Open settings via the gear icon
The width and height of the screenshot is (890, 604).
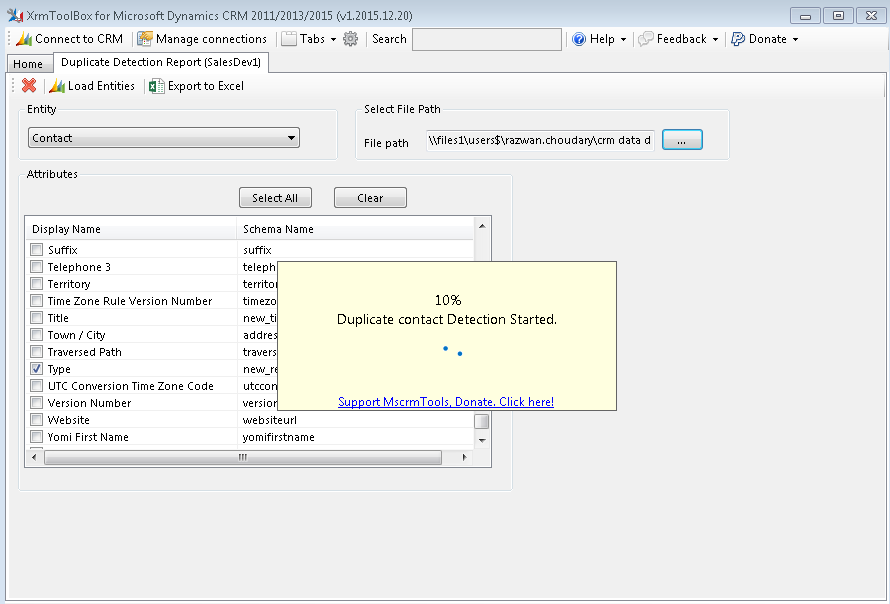(x=351, y=39)
